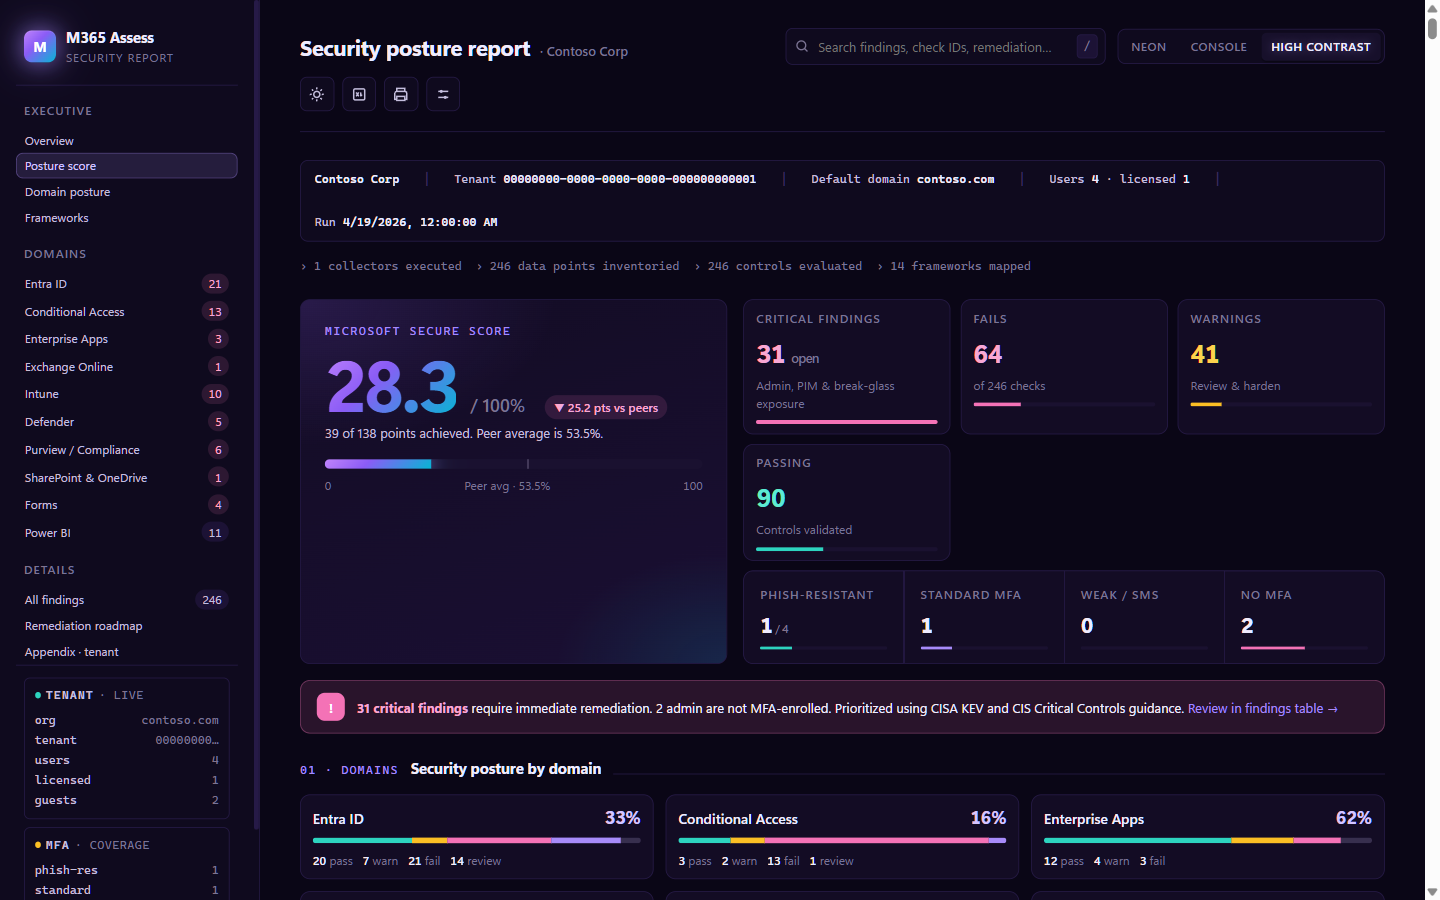1440x900 pixels.
Task: Open display settings with the sliders icon
Action: [443, 94]
